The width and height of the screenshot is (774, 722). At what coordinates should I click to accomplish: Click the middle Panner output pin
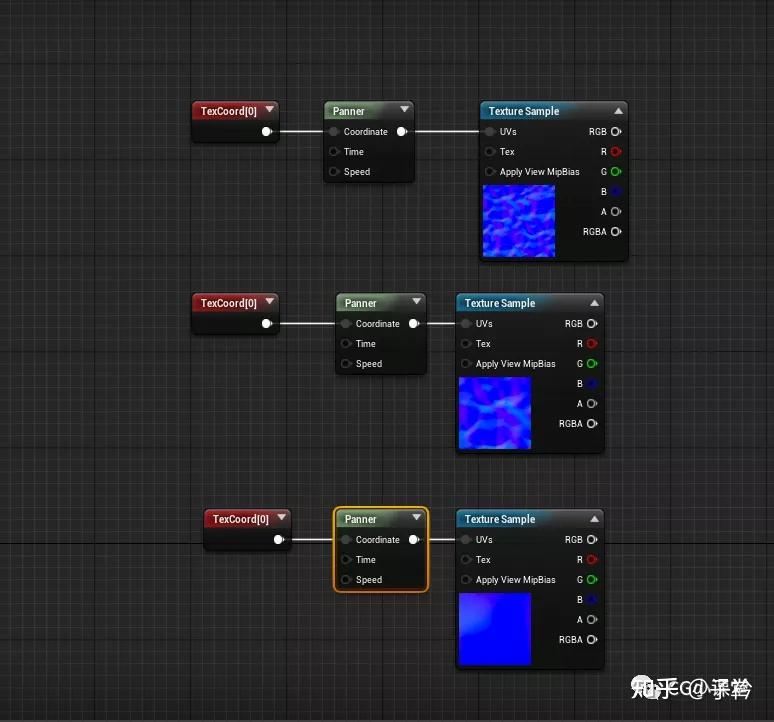pyautogui.click(x=414, y=323)
